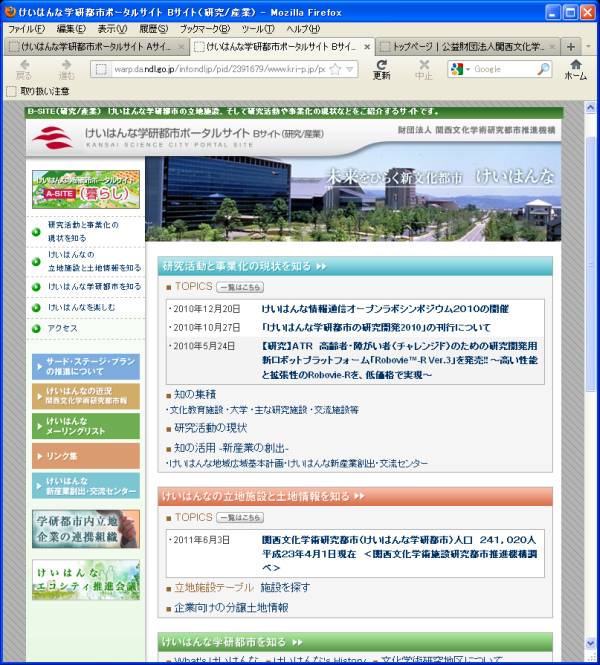The height and width of the screenshot is (665, 600).
Task: Open a new tab with plus button
Action: coord(570,47)
